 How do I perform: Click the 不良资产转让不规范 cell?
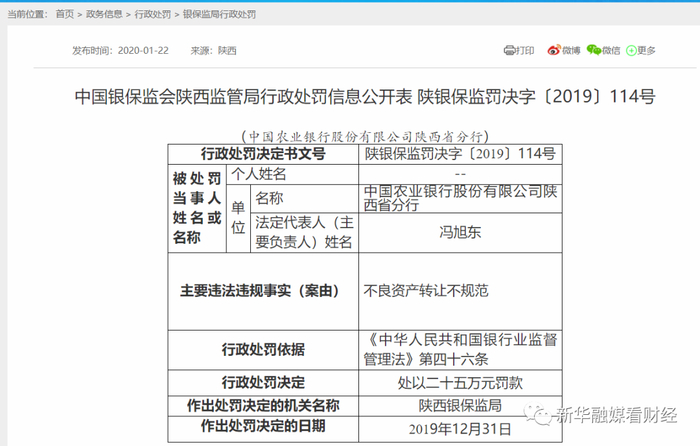tap(460, 292)
